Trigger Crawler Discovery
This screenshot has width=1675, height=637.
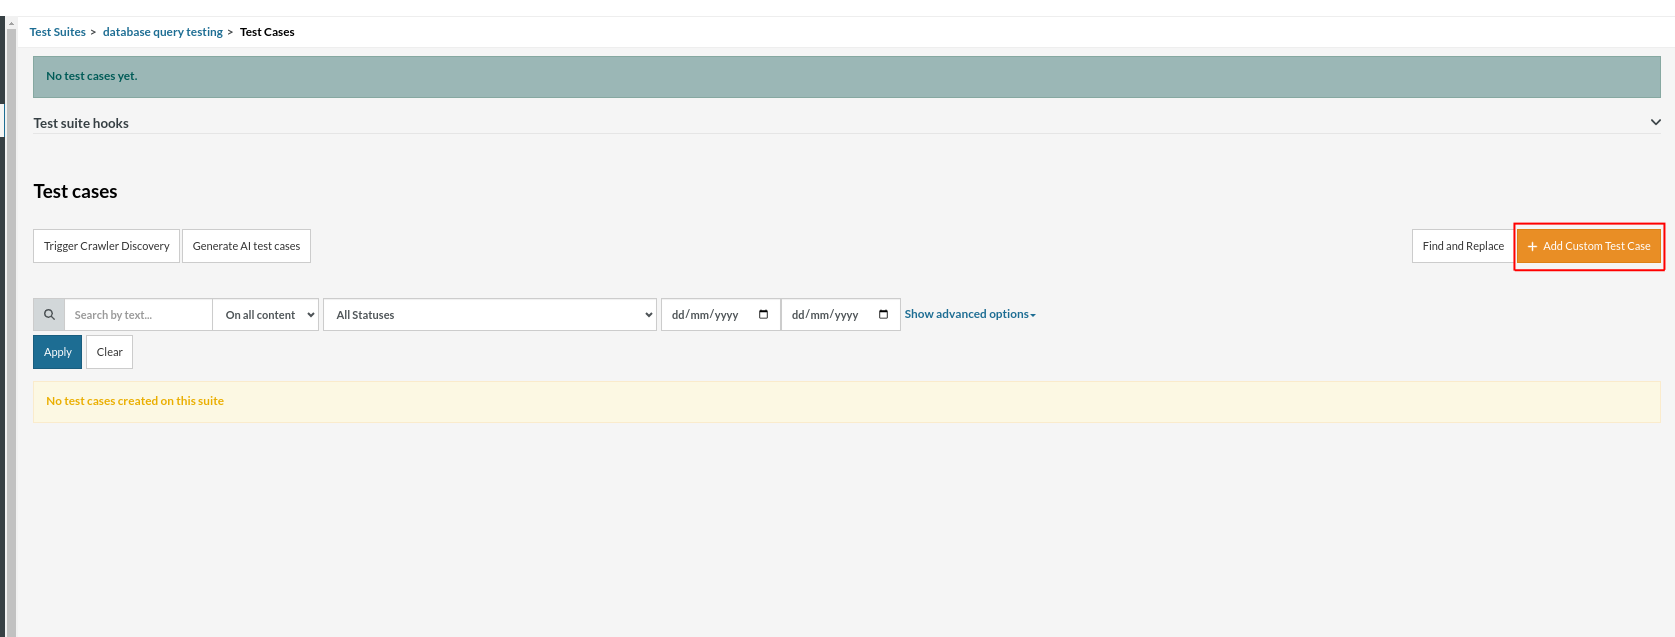tap(106, 246)
